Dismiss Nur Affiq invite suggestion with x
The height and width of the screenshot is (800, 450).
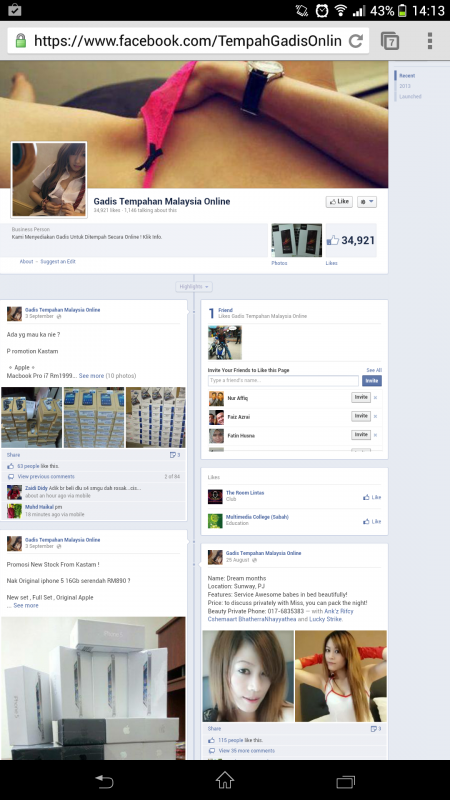[x=375, y=398]
